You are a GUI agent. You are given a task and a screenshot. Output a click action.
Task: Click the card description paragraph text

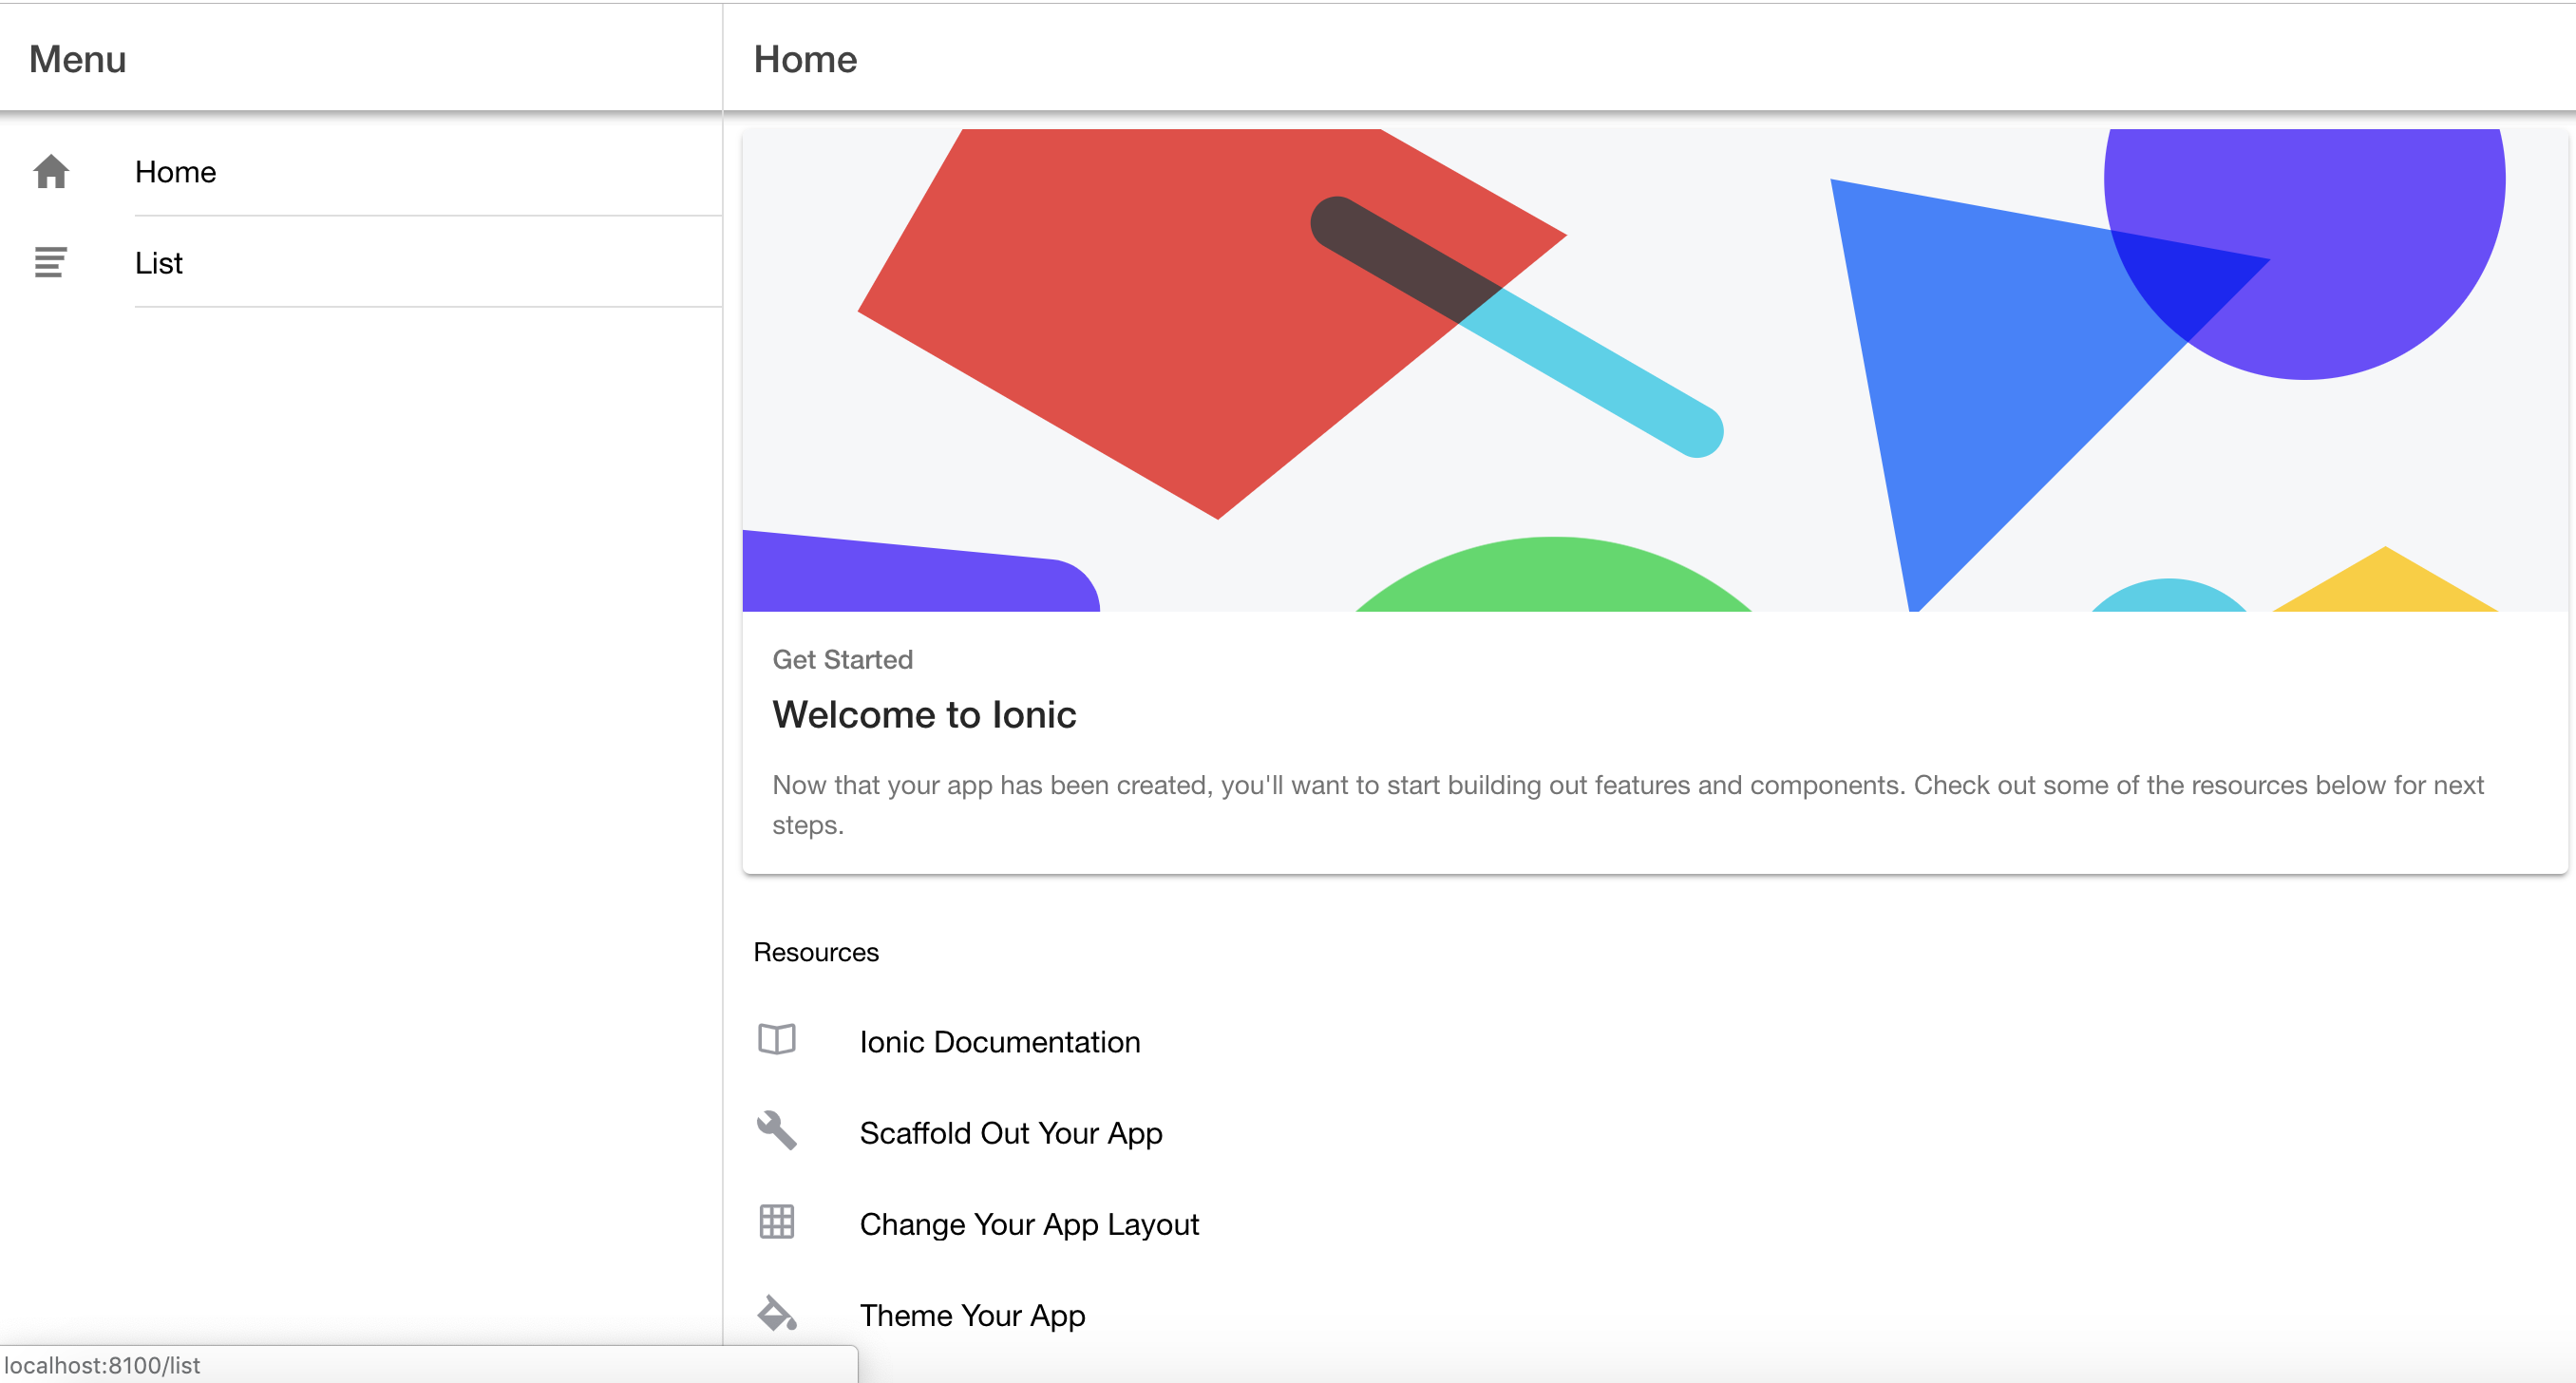(1628, 805)
